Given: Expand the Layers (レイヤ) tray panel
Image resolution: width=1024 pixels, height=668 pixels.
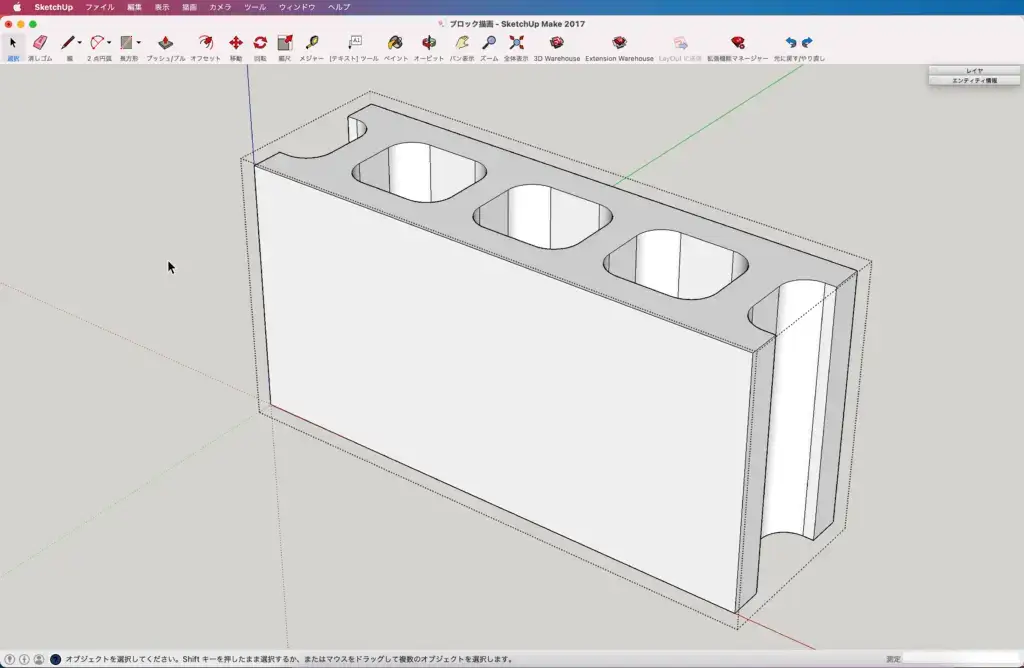Looking at the screenshot, I should 974,71.
